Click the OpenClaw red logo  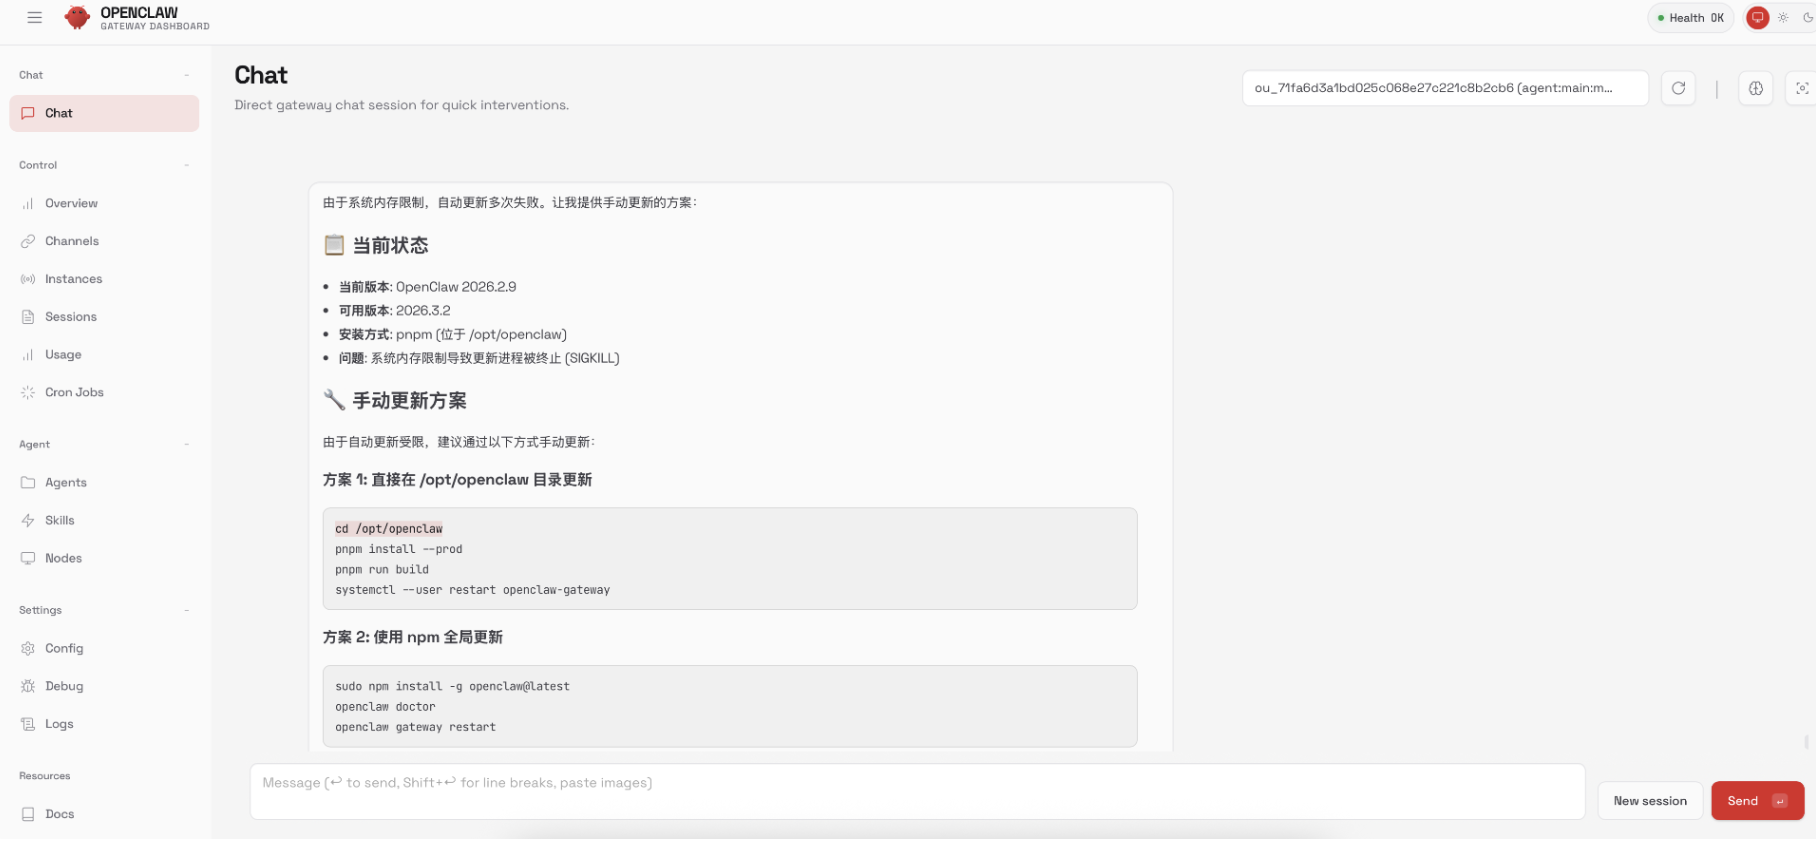click(x=77, y=17)
